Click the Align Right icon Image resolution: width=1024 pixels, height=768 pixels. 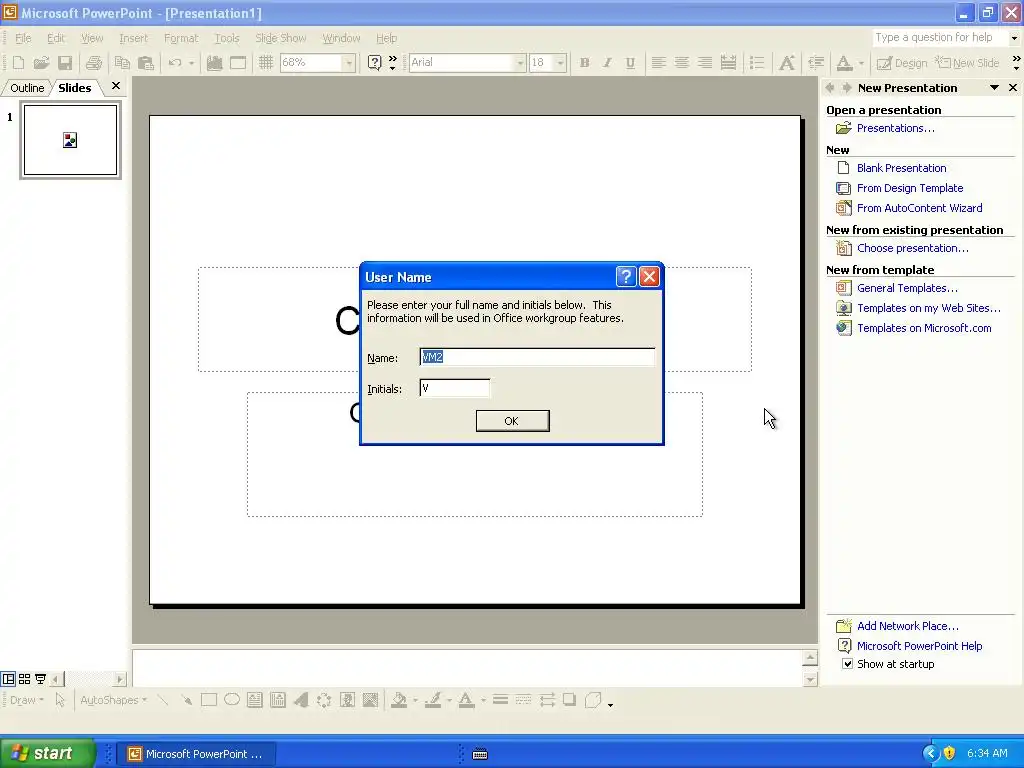pos(705,63)
